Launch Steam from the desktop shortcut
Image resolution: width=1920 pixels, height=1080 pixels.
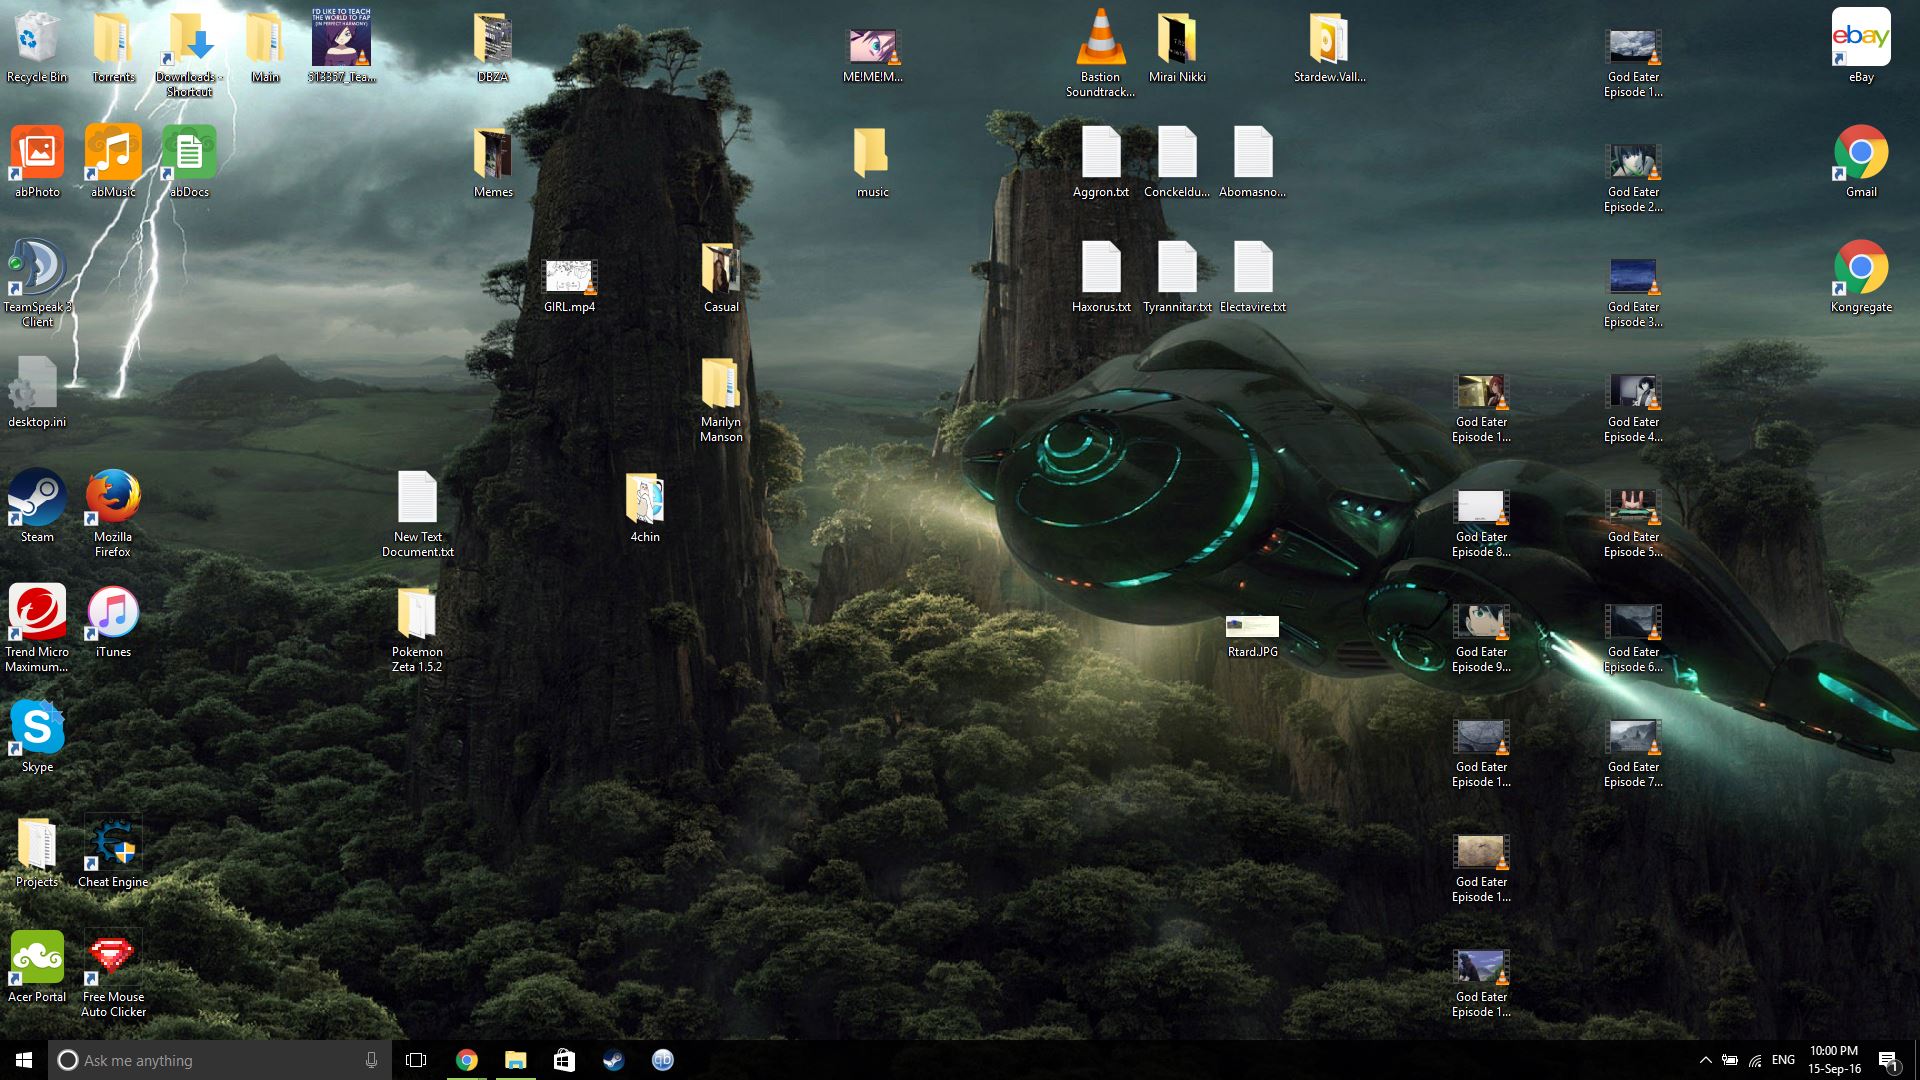click(37, 507)
